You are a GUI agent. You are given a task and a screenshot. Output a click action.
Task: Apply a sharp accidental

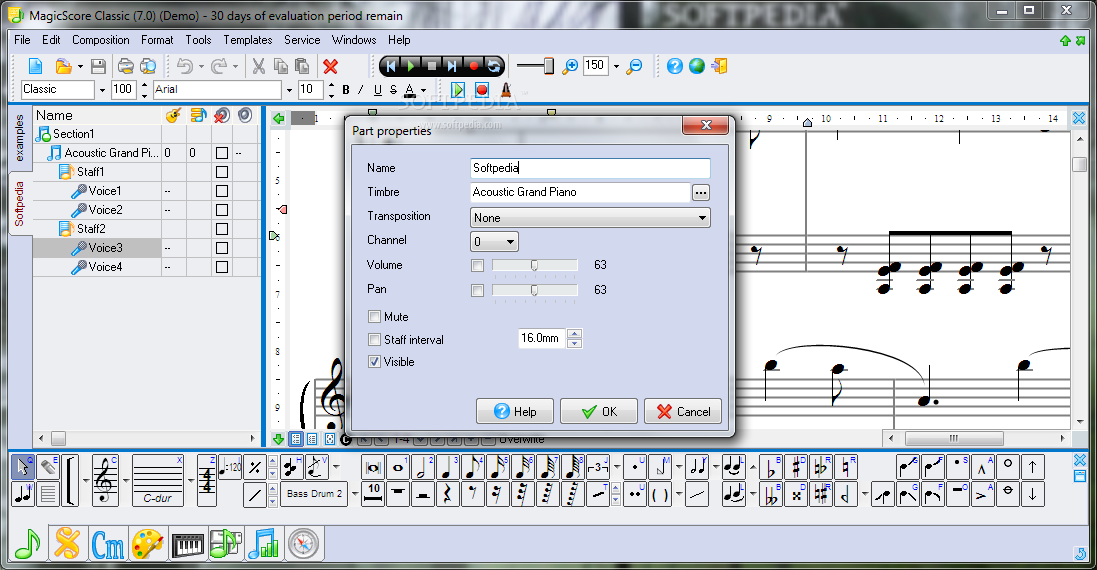(x=796, y=467)
